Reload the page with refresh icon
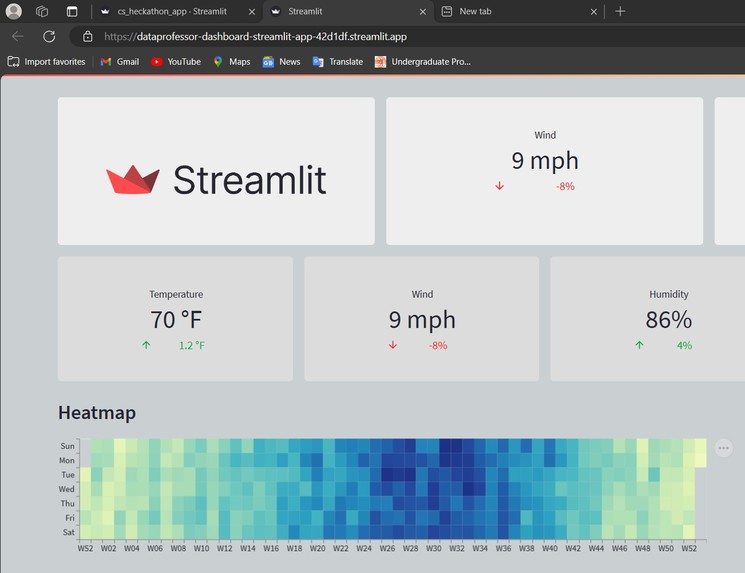The height and width of the screenshot is (573, 745). pyautogui.click(x=49, y=37)
